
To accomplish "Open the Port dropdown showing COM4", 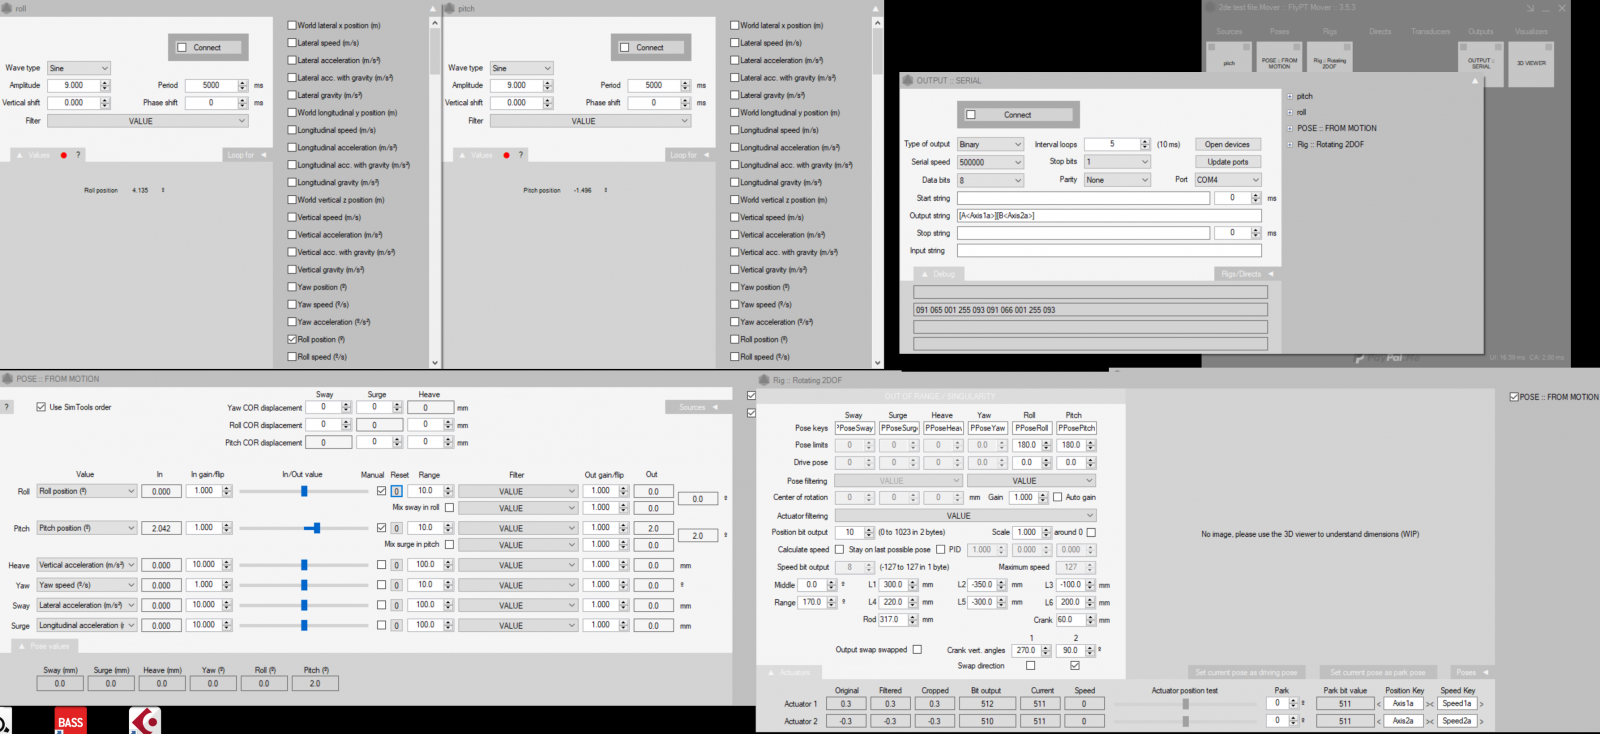I will [1227, 180].
